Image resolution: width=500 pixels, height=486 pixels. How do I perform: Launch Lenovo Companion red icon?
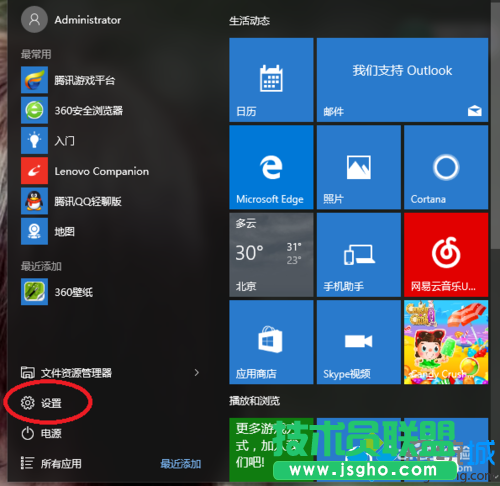(x=34, y=171)
